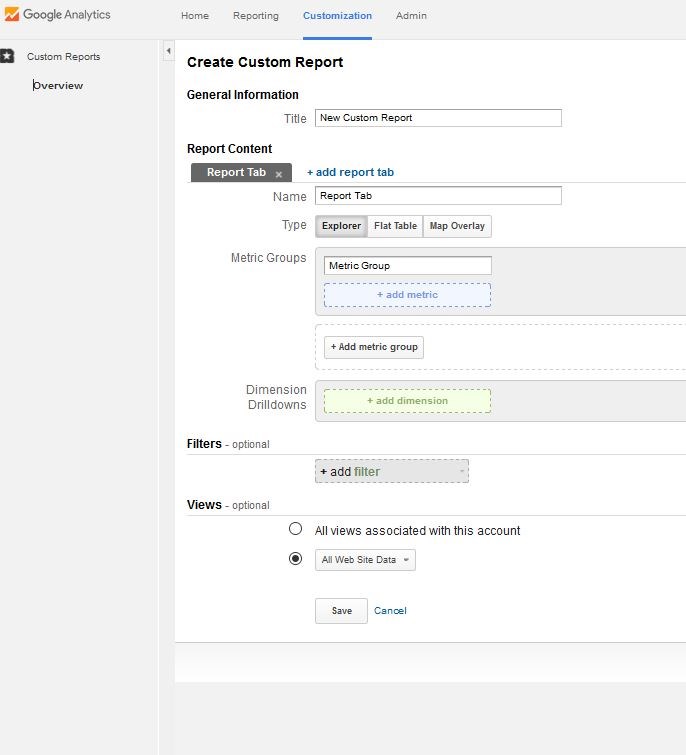This screenshot has width=686, height=755.
Task: Collapse the sidebar with the arrow
Action: point(168,51)
